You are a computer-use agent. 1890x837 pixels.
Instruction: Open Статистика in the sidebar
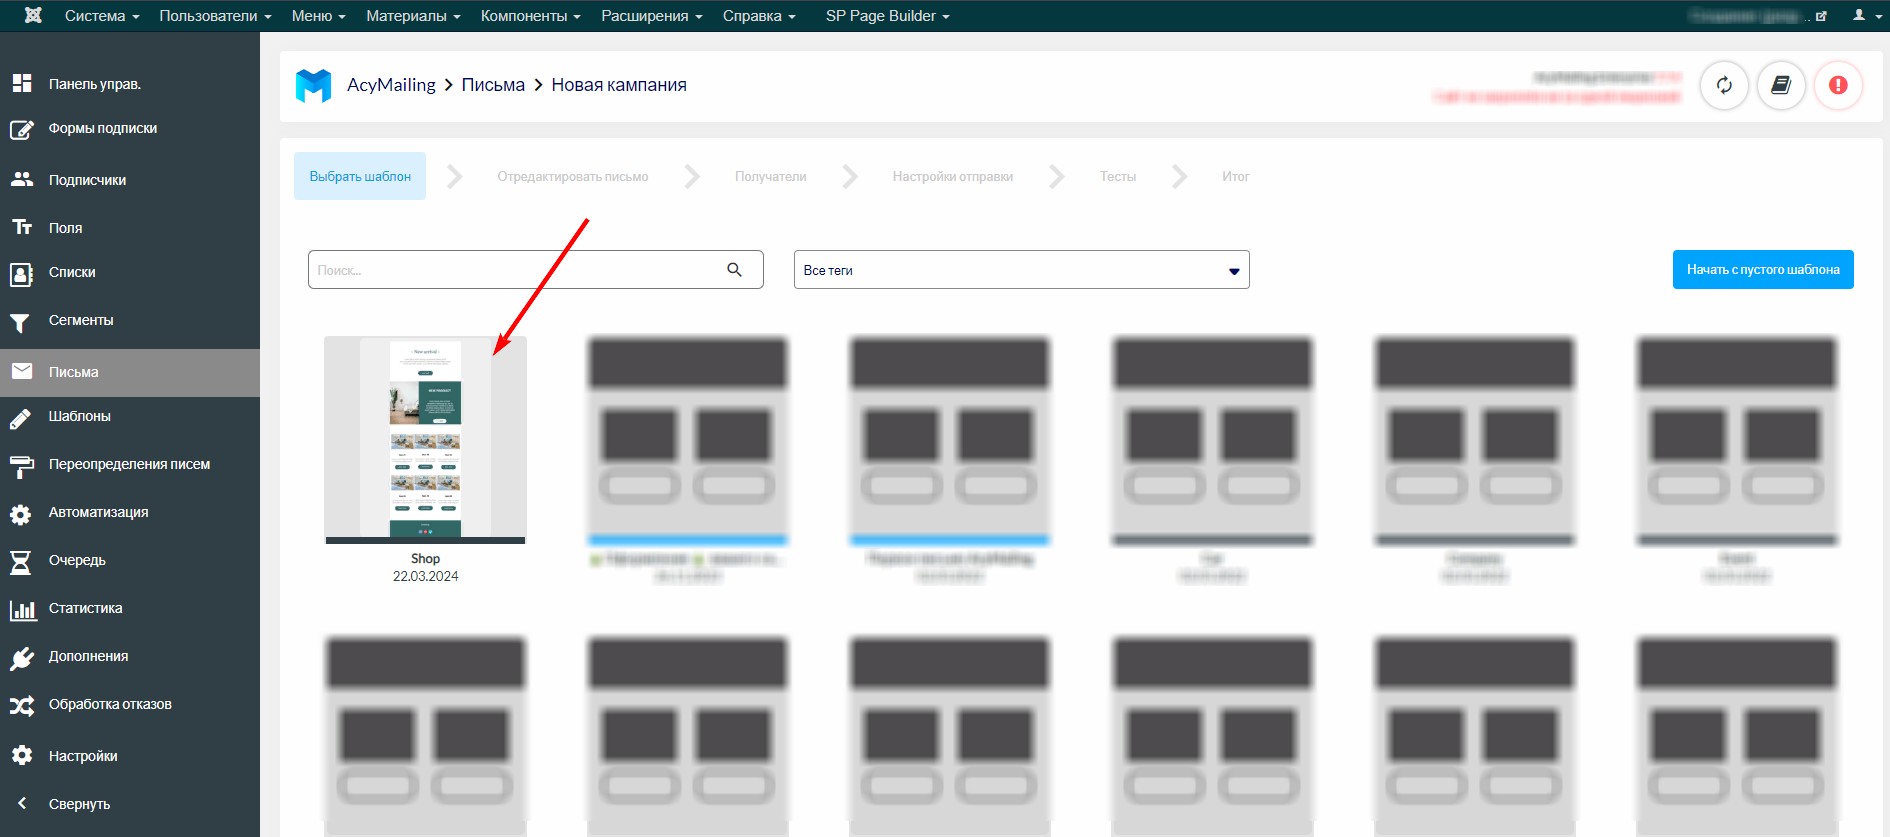click(x=85, y=608)
